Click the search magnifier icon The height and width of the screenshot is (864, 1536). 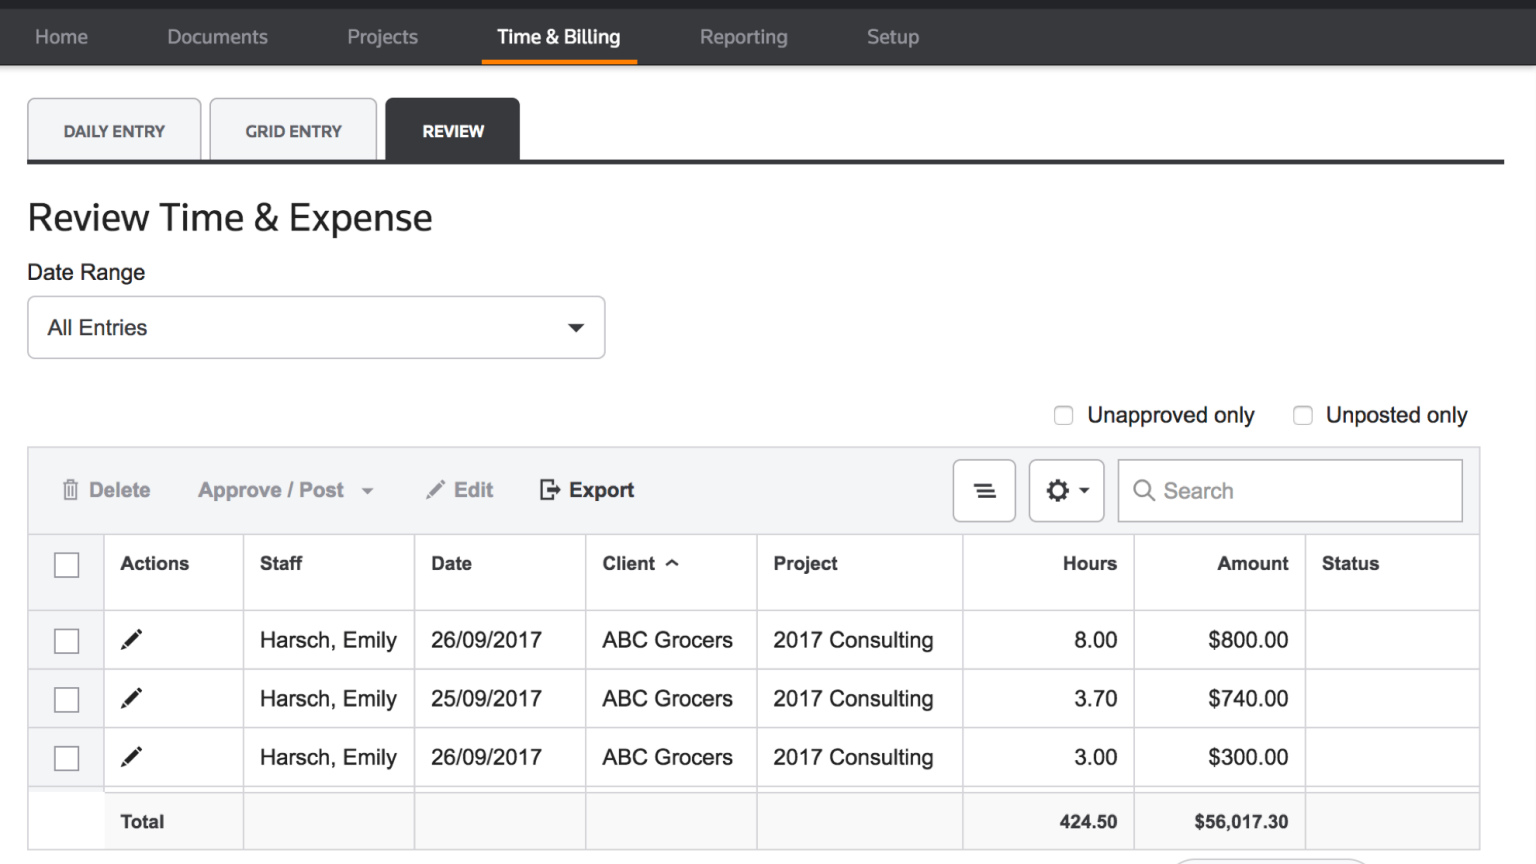click(1143, 490)
